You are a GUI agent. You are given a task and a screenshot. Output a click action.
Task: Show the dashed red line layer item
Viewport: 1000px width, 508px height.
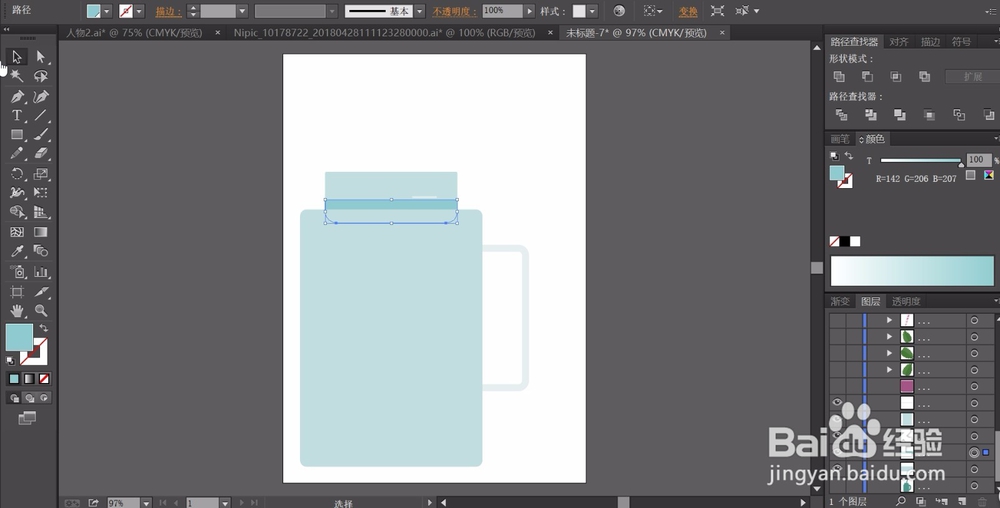pos(837,320)
